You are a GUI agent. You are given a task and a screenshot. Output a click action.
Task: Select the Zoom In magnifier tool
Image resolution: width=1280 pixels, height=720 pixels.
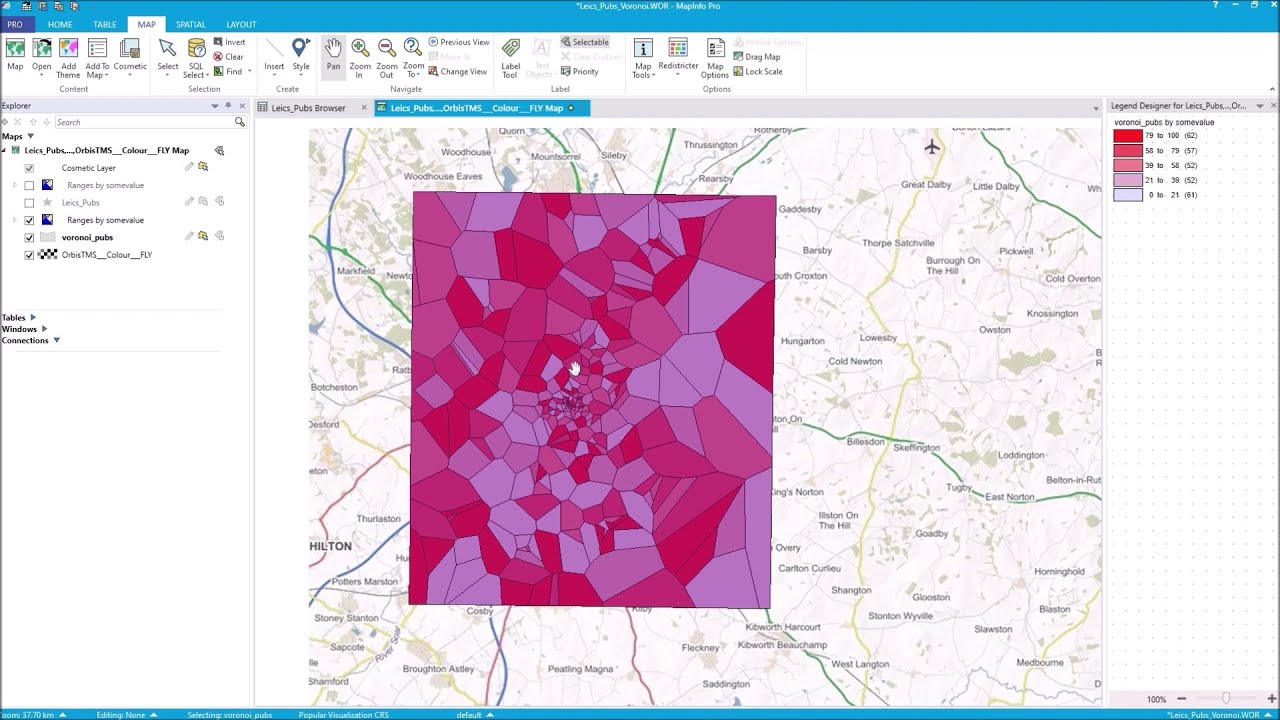(360, 58)
